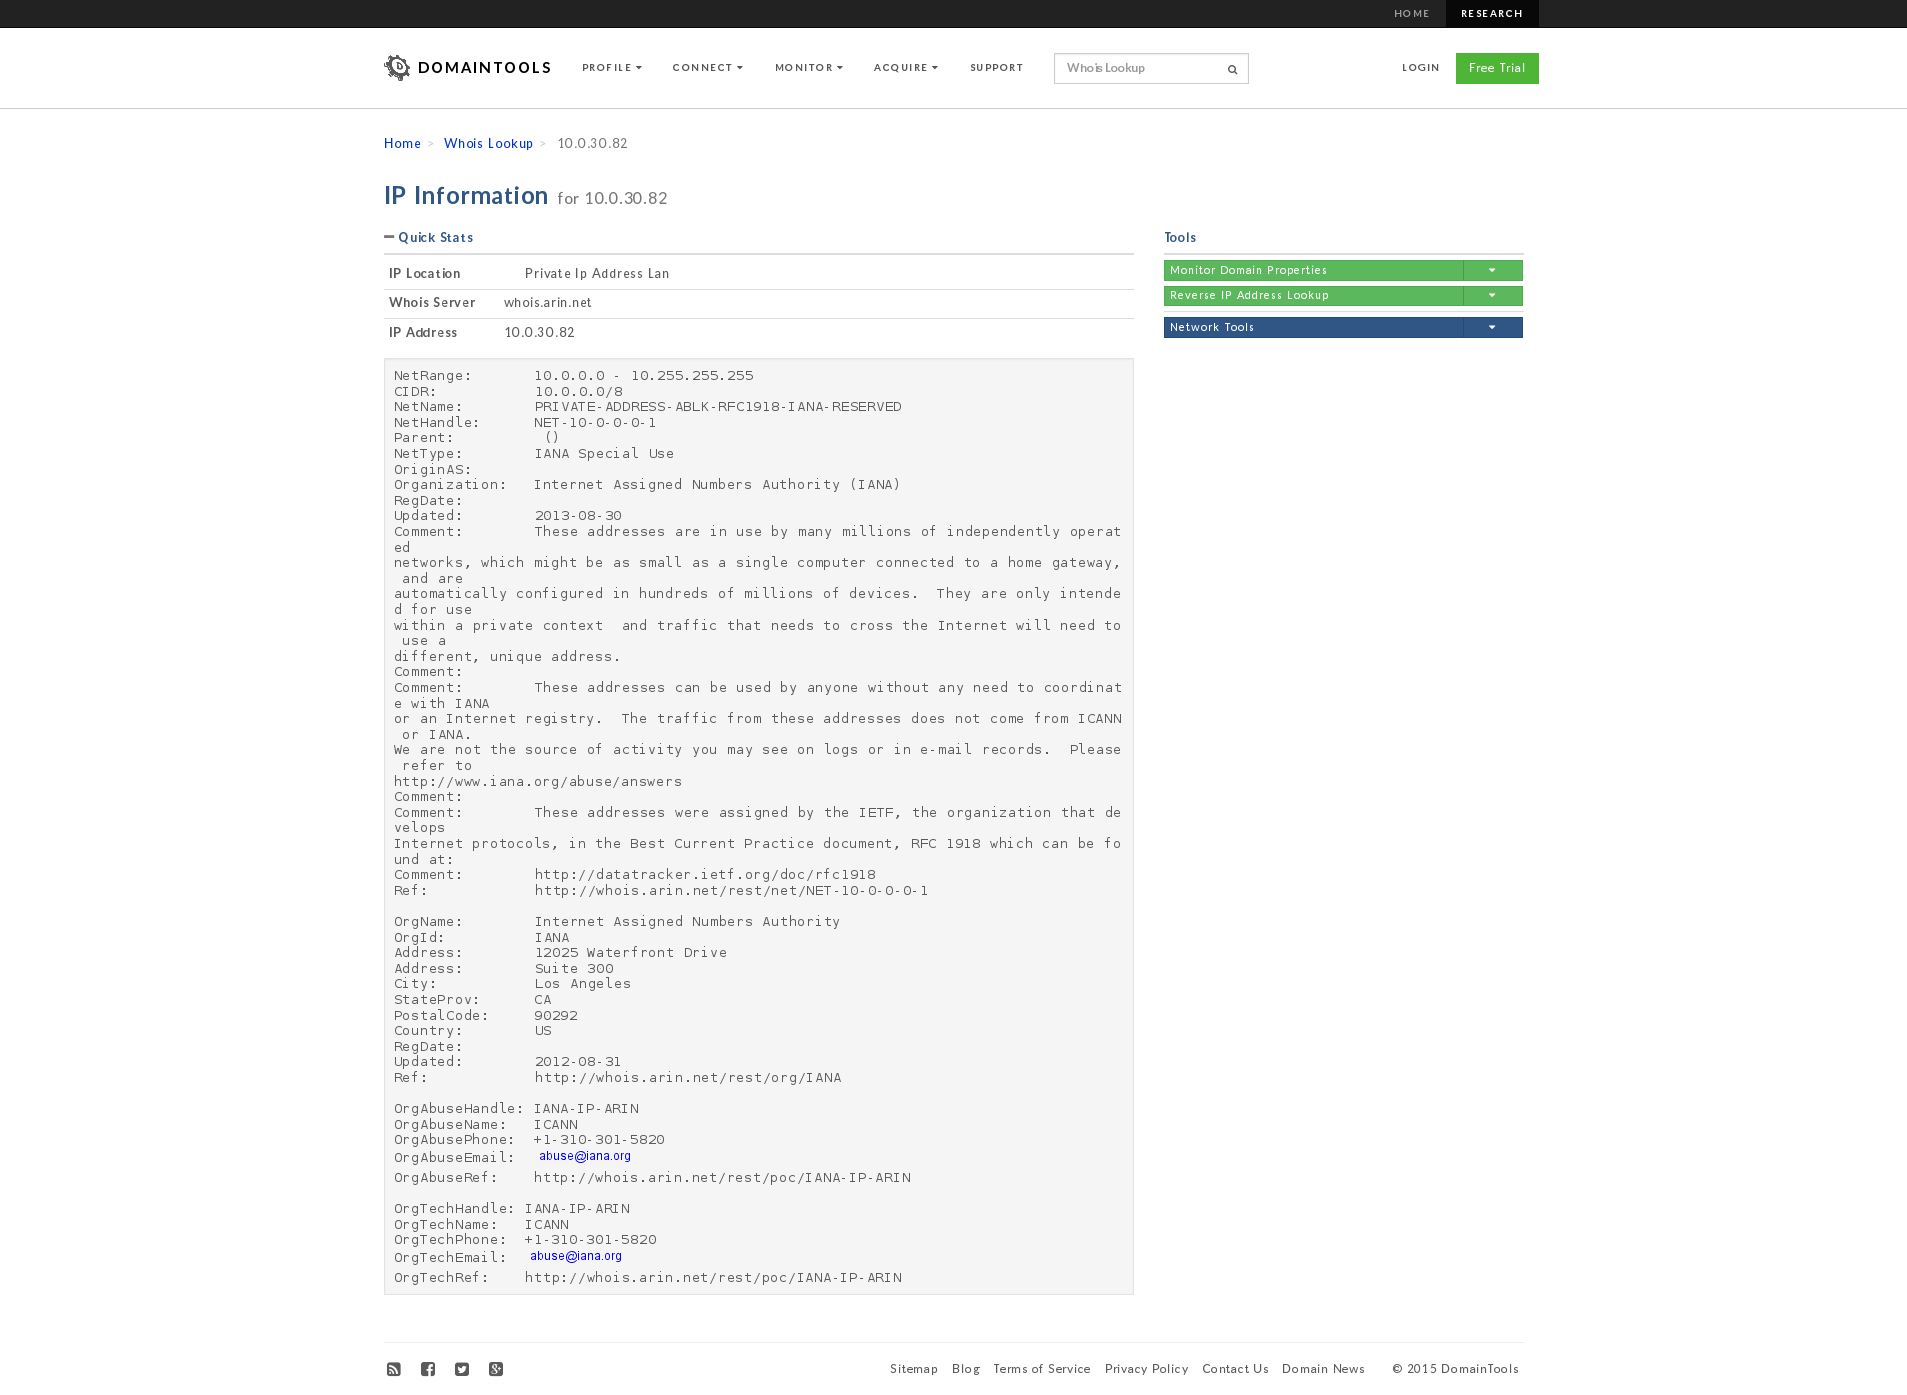Image resolution: width=1907 pixels, height=1395 pixels.
Task: Click the '12025 Waterfront Drive' address value
Action: [x=631, y=953]
